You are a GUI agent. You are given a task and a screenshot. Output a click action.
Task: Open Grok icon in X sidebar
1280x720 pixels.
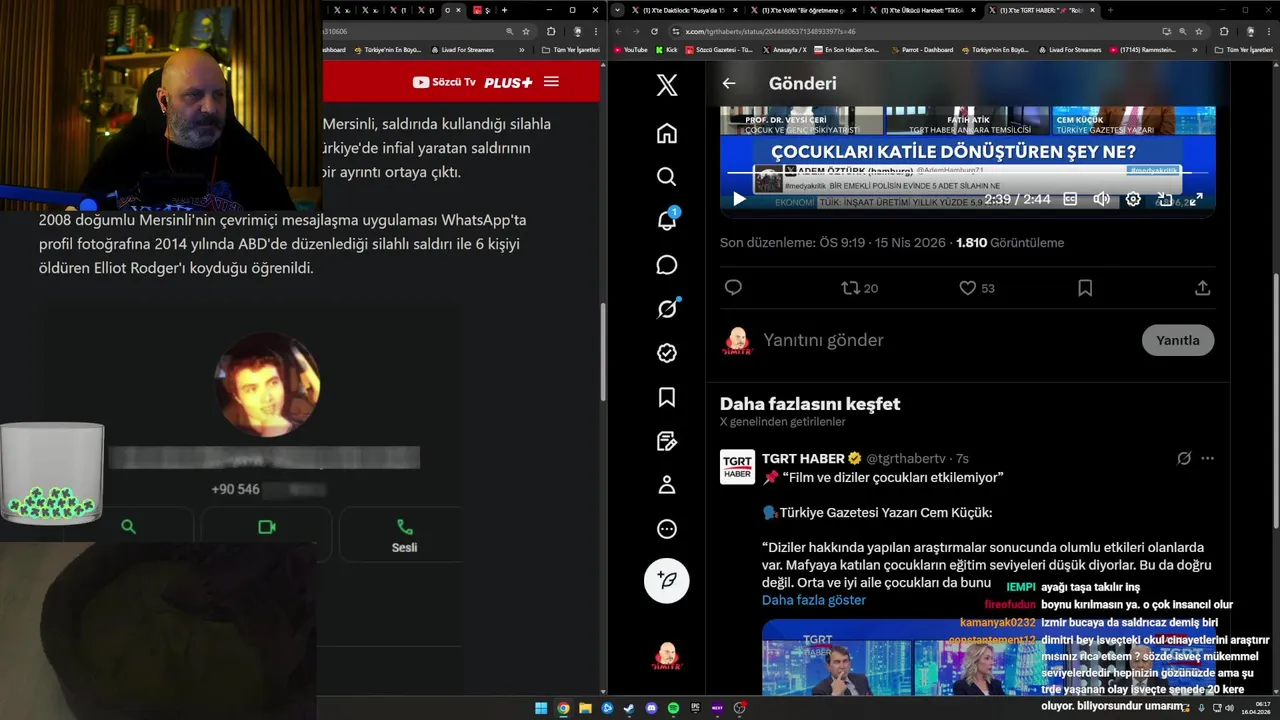[667, 309]
